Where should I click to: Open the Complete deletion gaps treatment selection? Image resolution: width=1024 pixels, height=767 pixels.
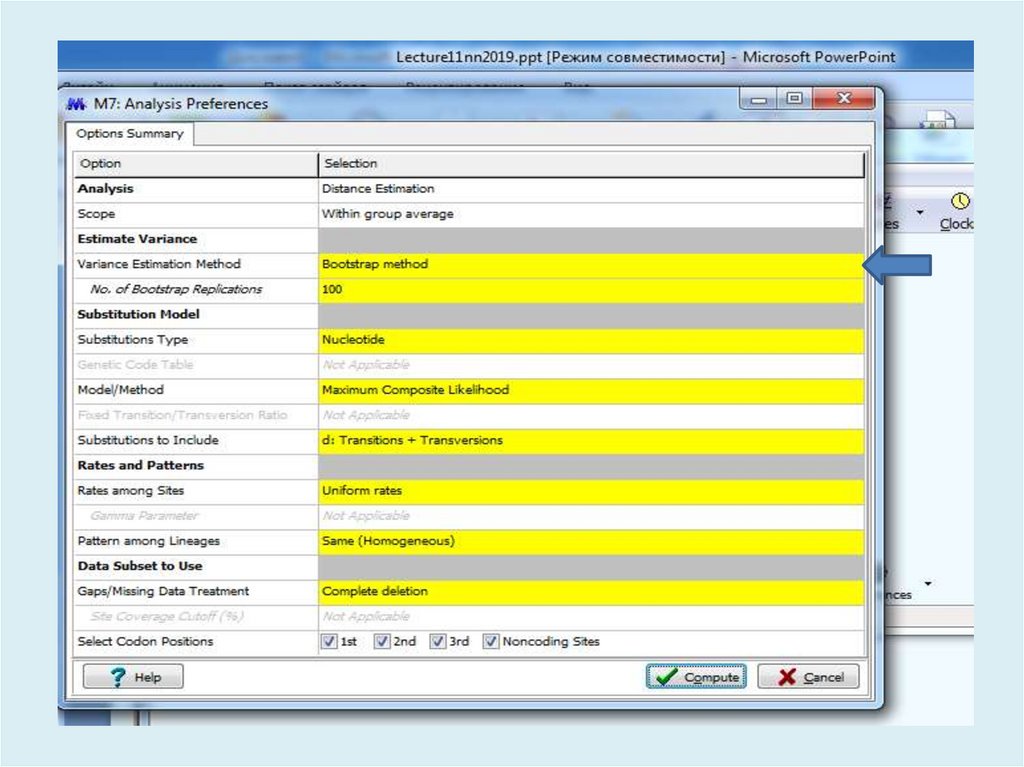point(590,591)
